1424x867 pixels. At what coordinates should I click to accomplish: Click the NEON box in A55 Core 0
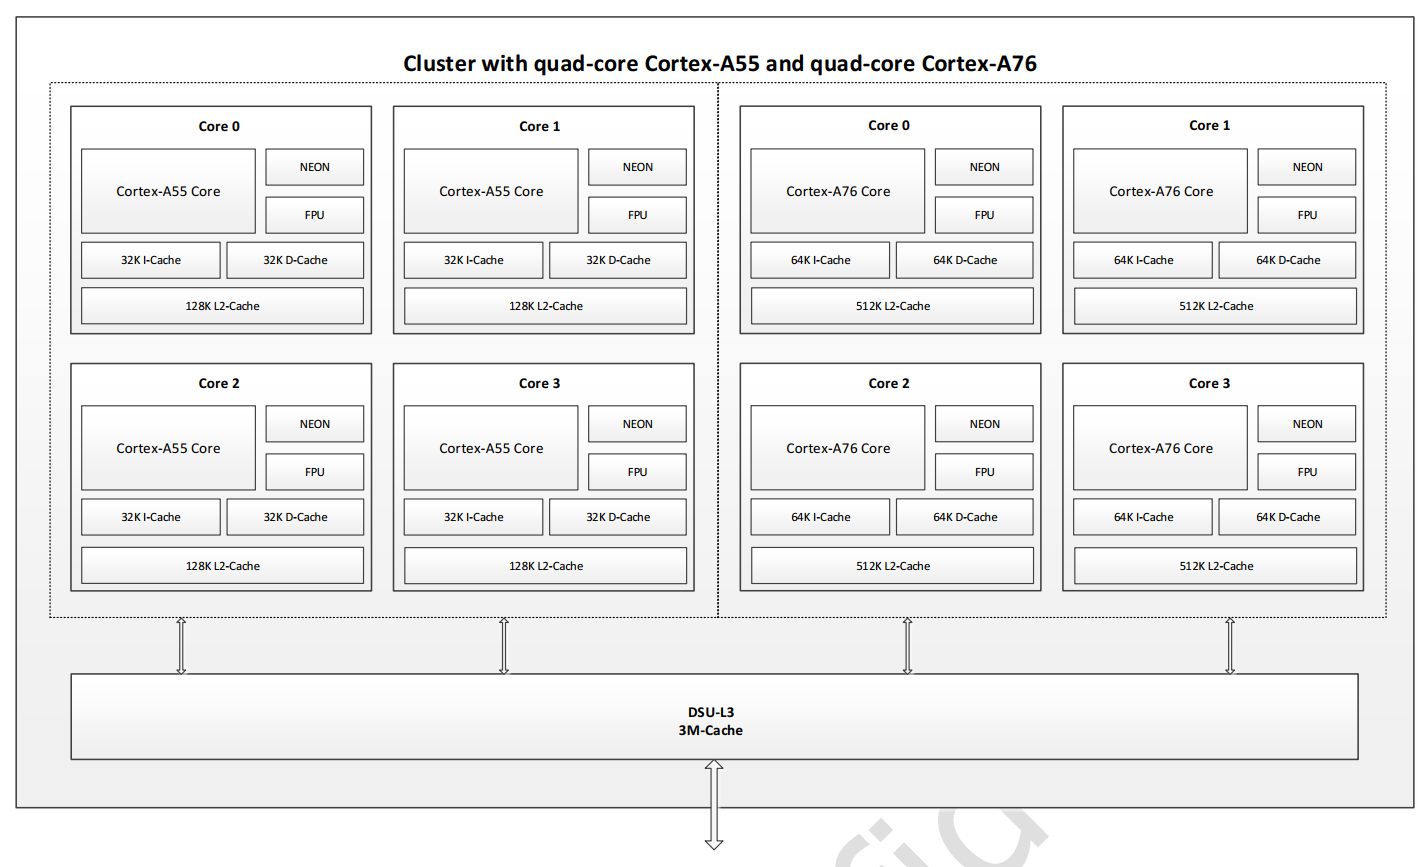(x=314, y=167)
